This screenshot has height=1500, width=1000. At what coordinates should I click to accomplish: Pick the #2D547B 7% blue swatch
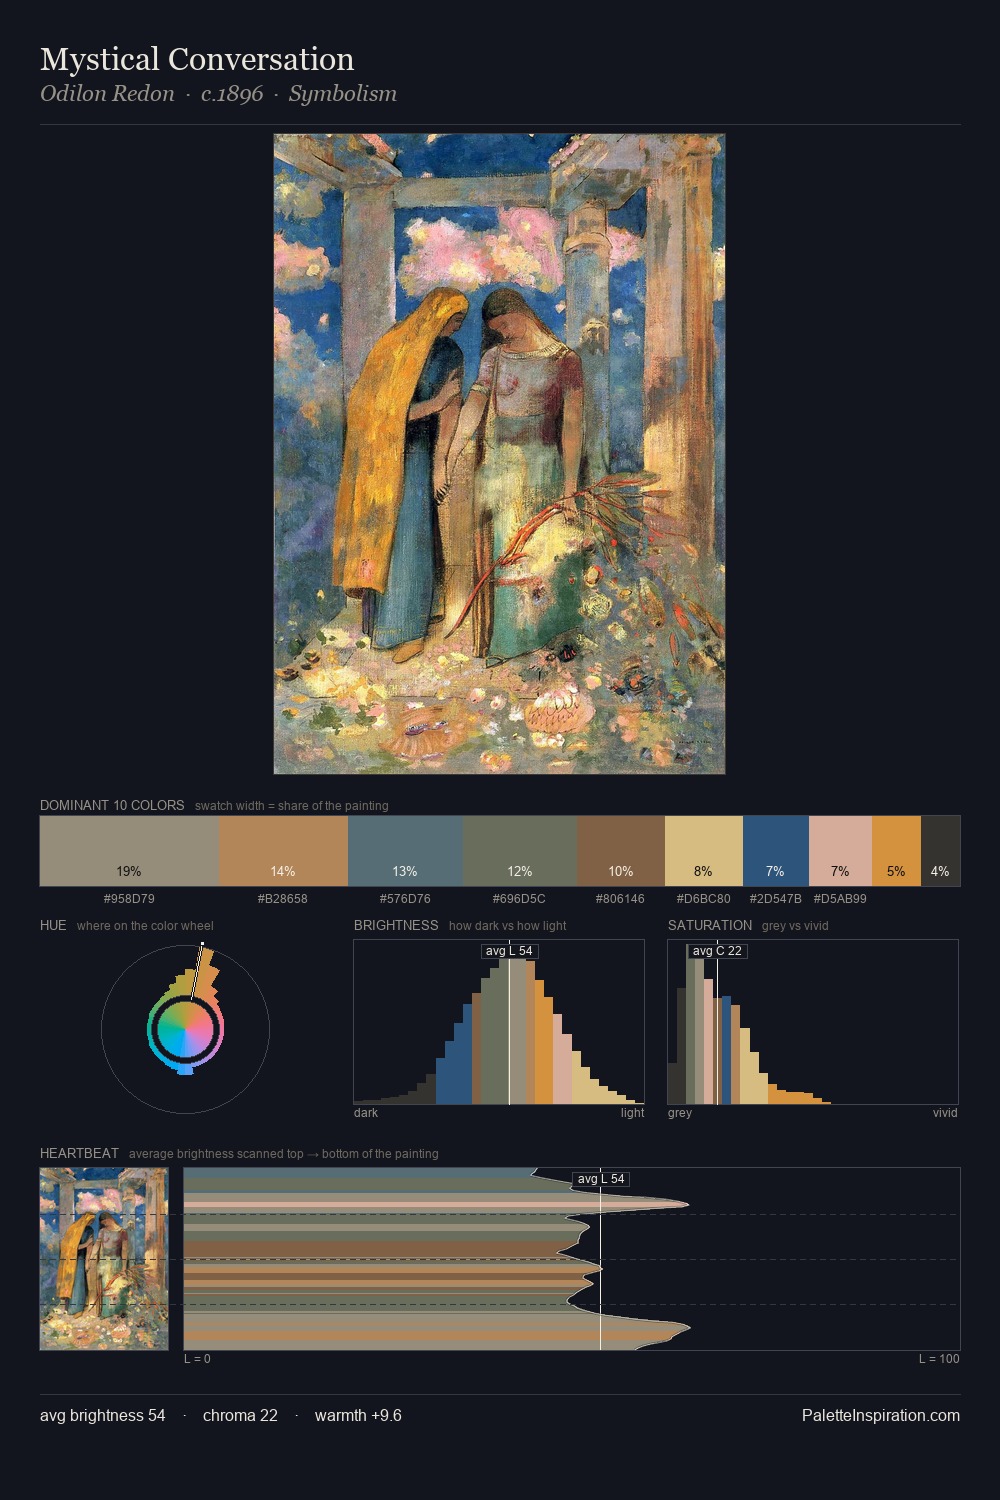click(x=776, y=851)
